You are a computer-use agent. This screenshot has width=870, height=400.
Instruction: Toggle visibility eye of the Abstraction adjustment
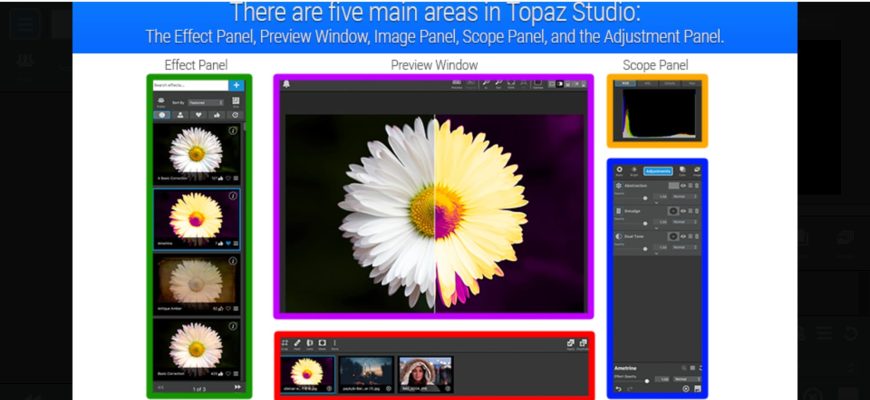point(683,186)
